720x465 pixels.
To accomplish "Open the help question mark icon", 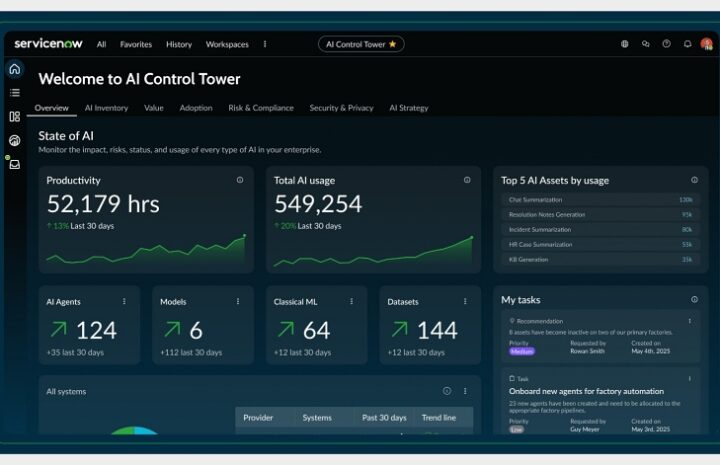I will pyautogui.click(x=666, y=44).
